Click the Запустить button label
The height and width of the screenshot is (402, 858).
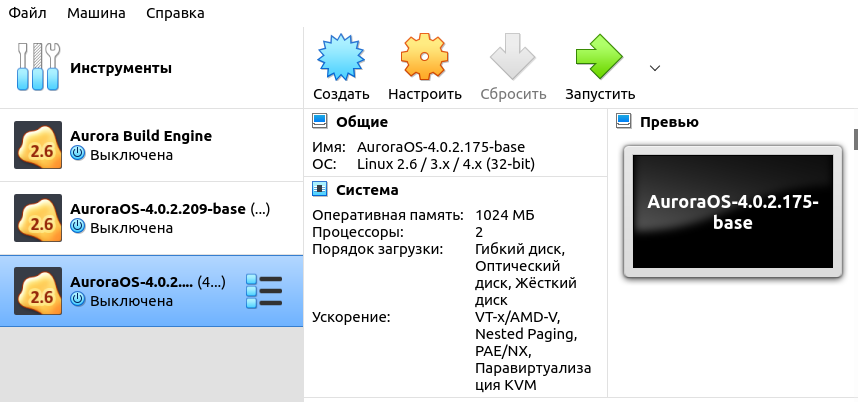tap(600, 94)
